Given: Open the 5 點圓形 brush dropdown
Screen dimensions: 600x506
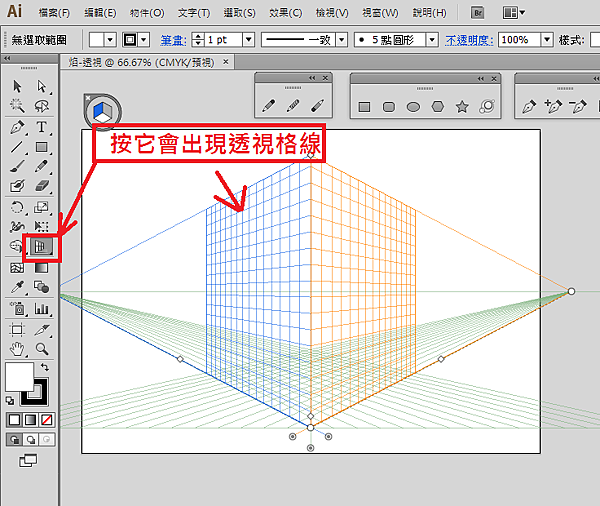Looking at the screenshot, I should tap(432, 39).
